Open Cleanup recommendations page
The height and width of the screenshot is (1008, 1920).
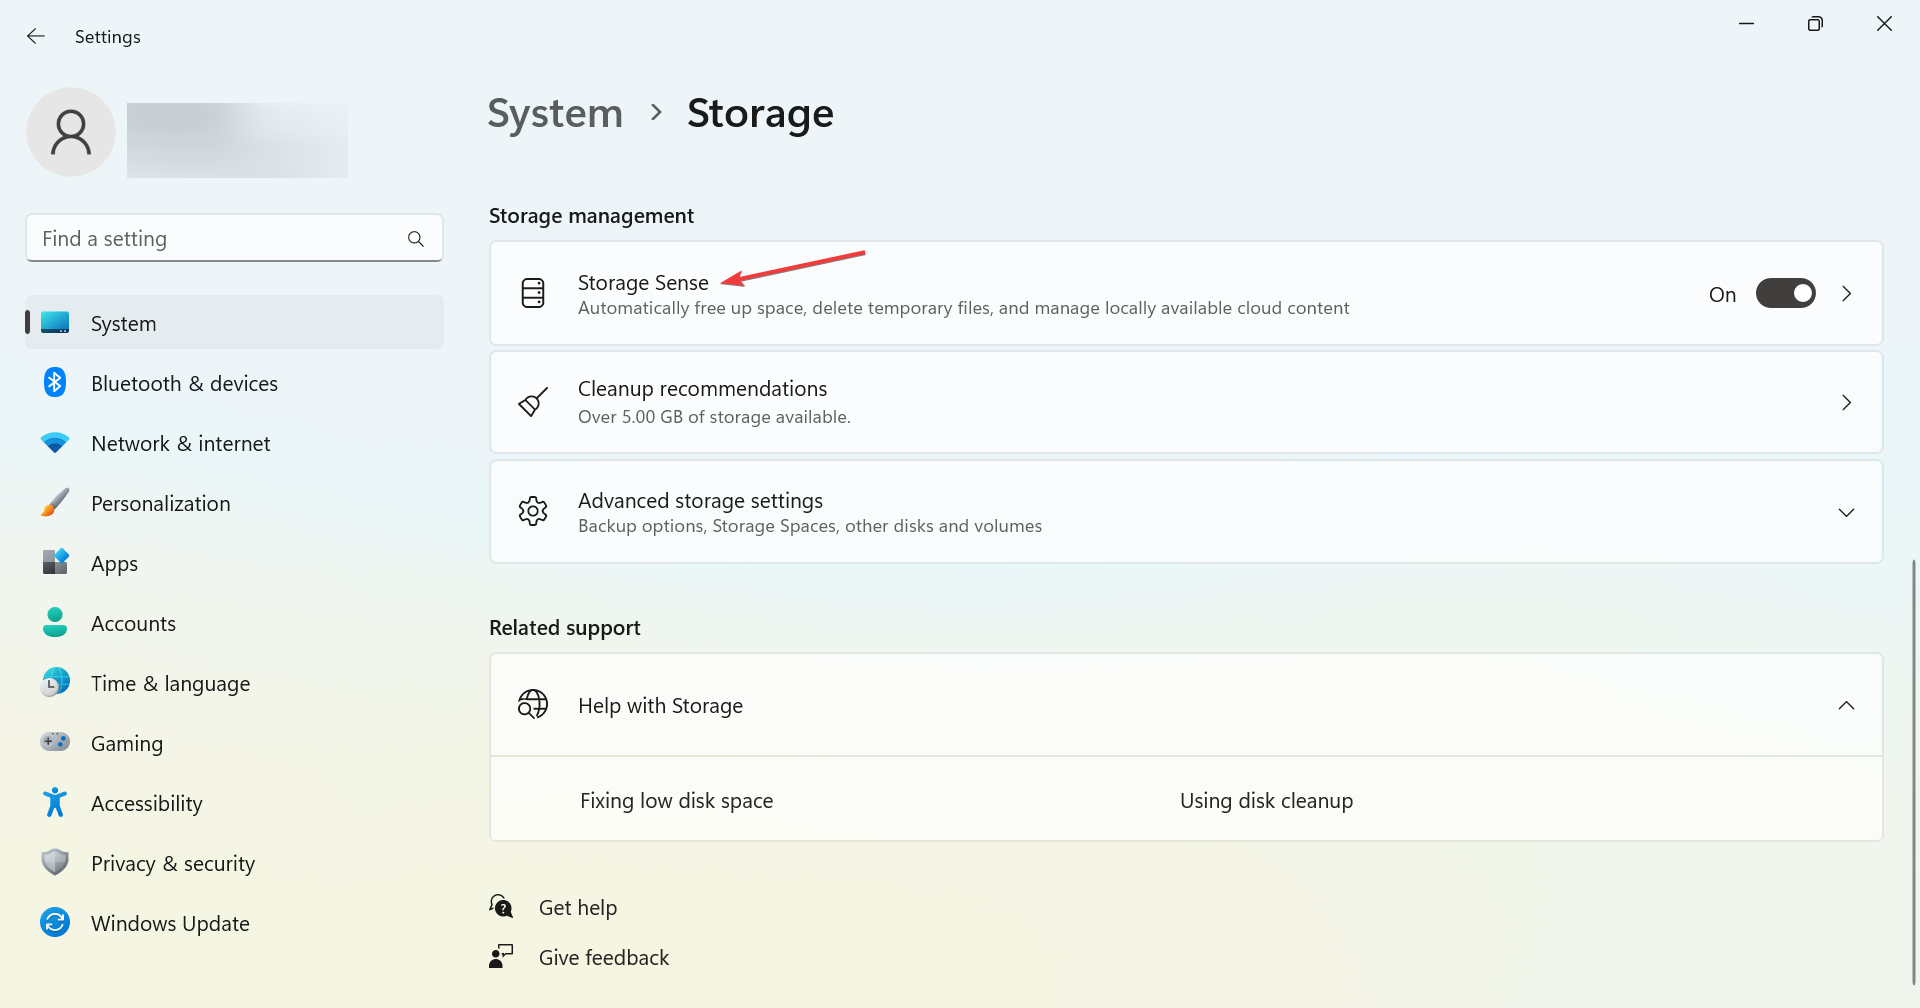(x=1185, y=402)
